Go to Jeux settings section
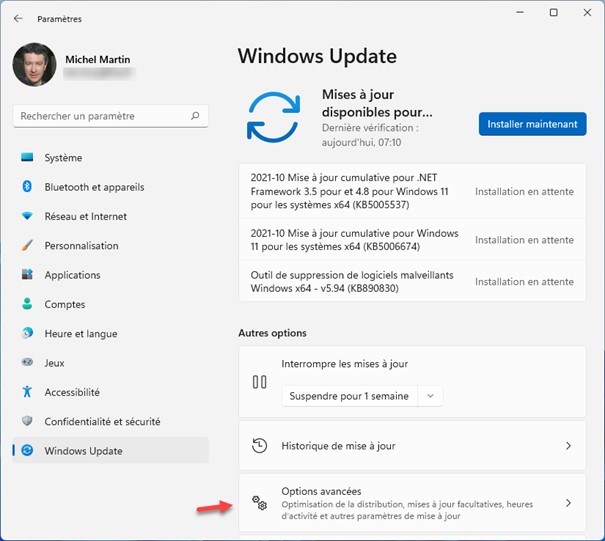 (54, 363)
